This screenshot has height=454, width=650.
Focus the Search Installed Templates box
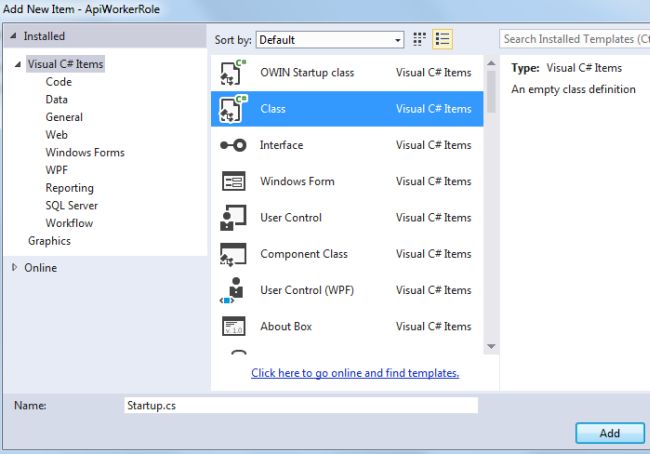coord(575,39)
